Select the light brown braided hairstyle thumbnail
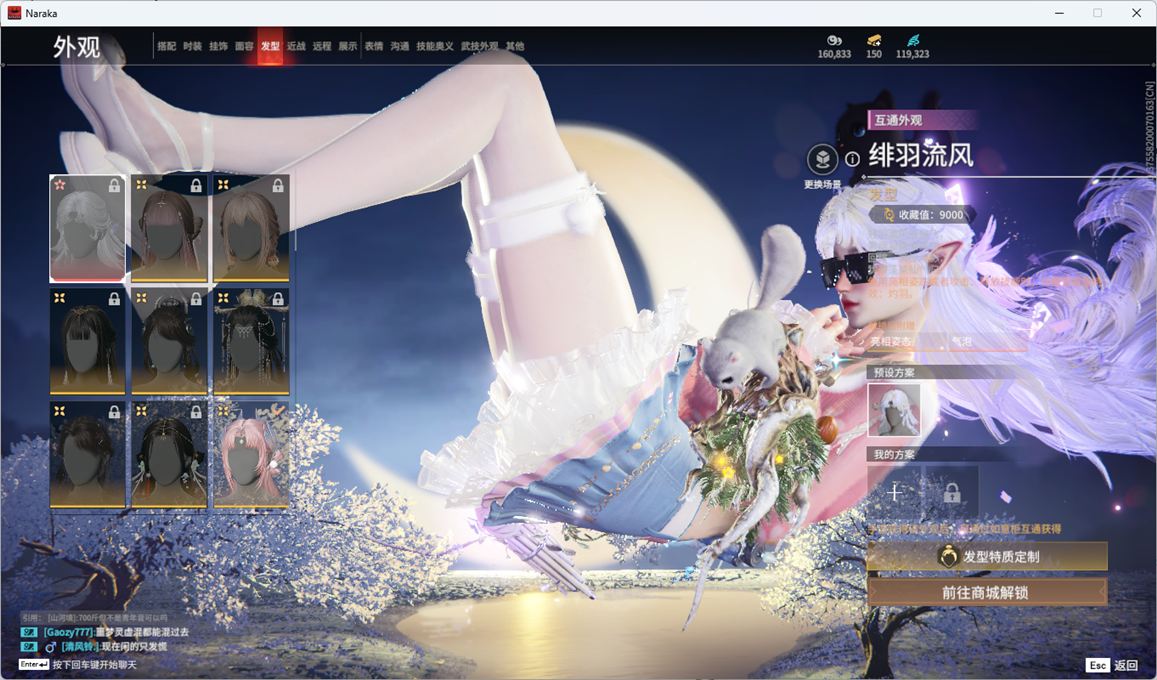This screenshot has height=680, width=1157. [251, 229]
